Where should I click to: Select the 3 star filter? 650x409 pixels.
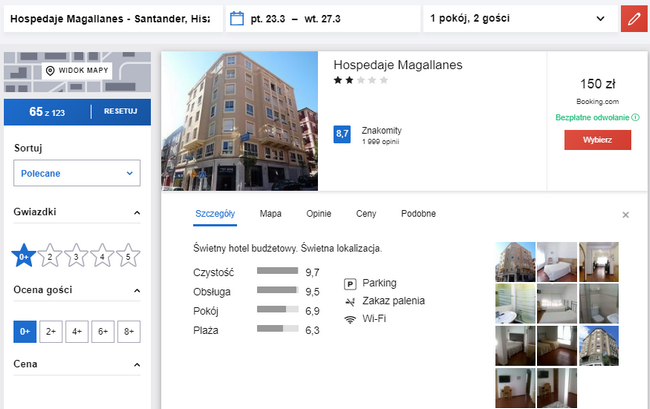pos(76,256)
